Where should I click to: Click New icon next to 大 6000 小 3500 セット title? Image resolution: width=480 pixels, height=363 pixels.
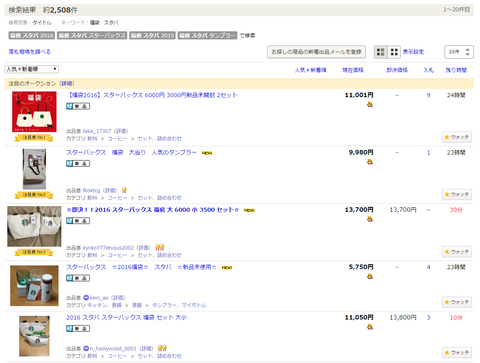click(249, 210)
